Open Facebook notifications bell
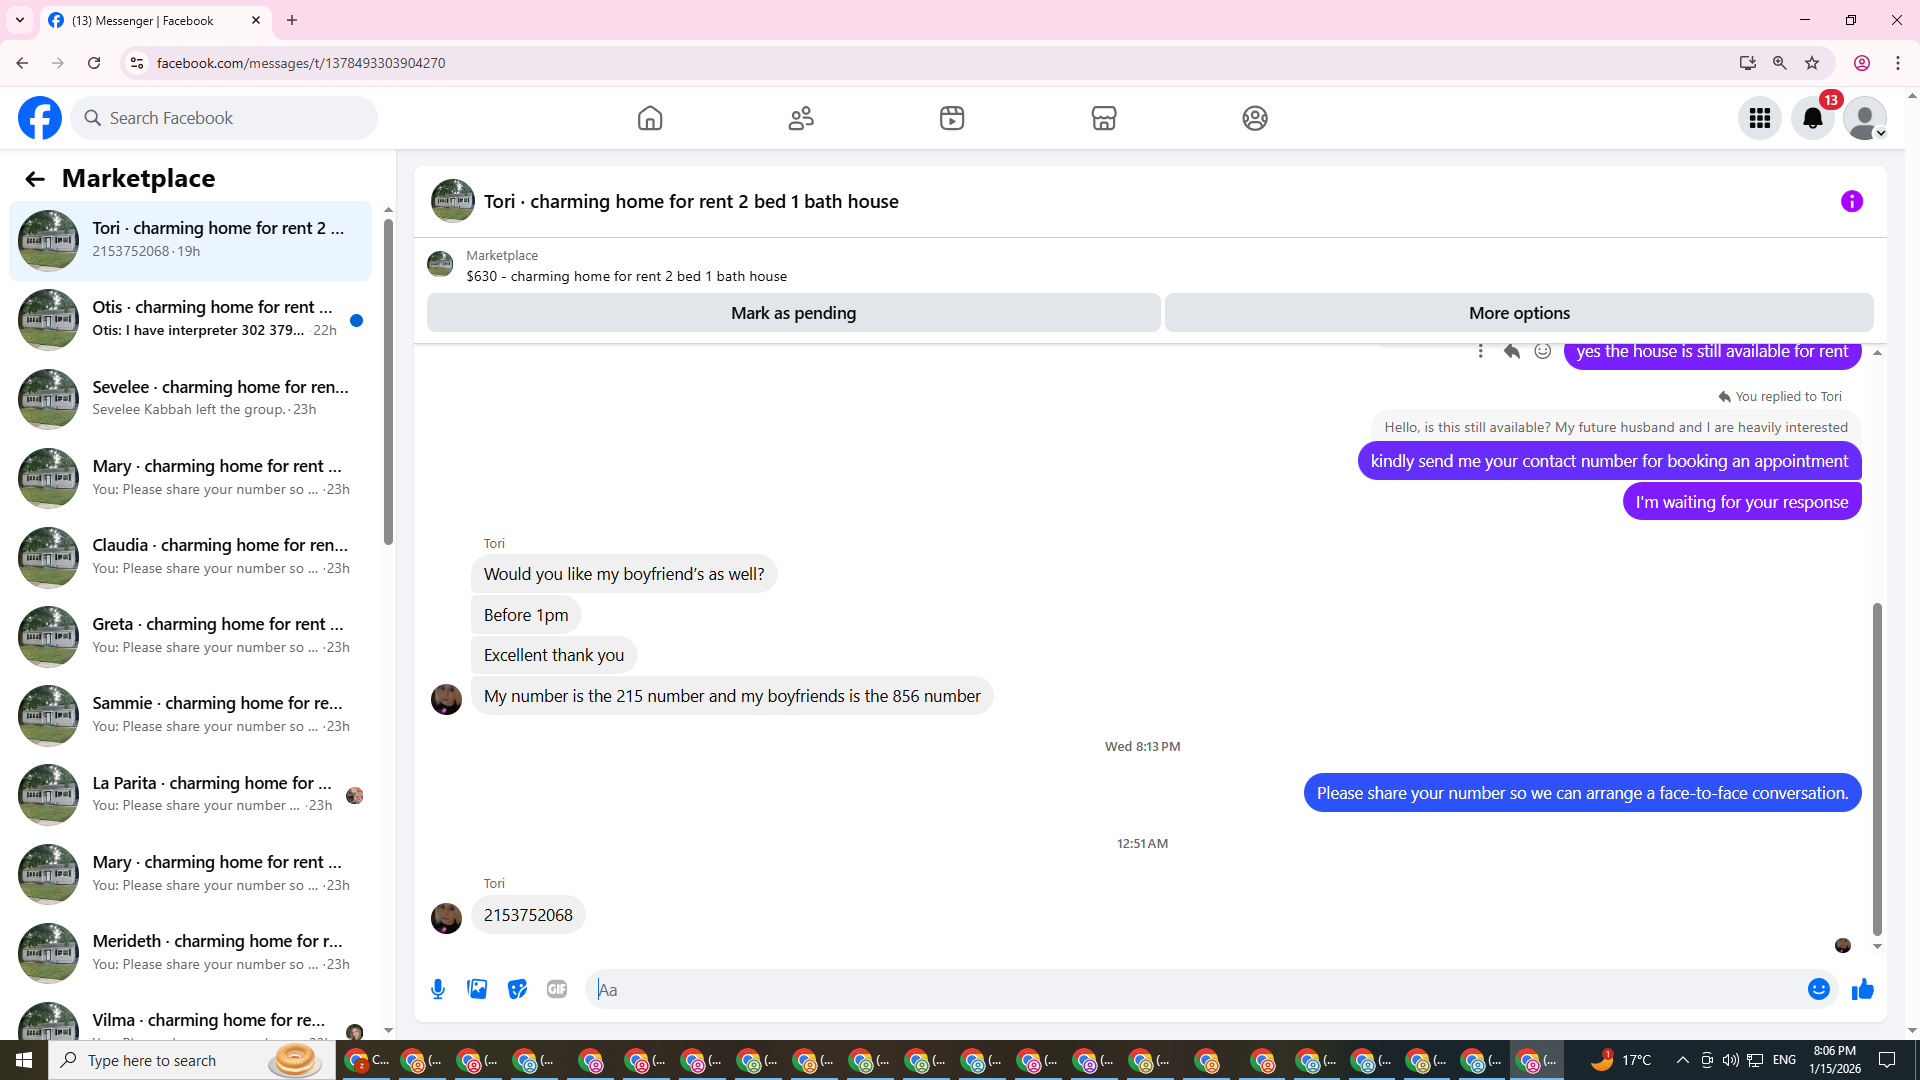Screen dimensions: 1920x1080 [x=1812, y=118]
